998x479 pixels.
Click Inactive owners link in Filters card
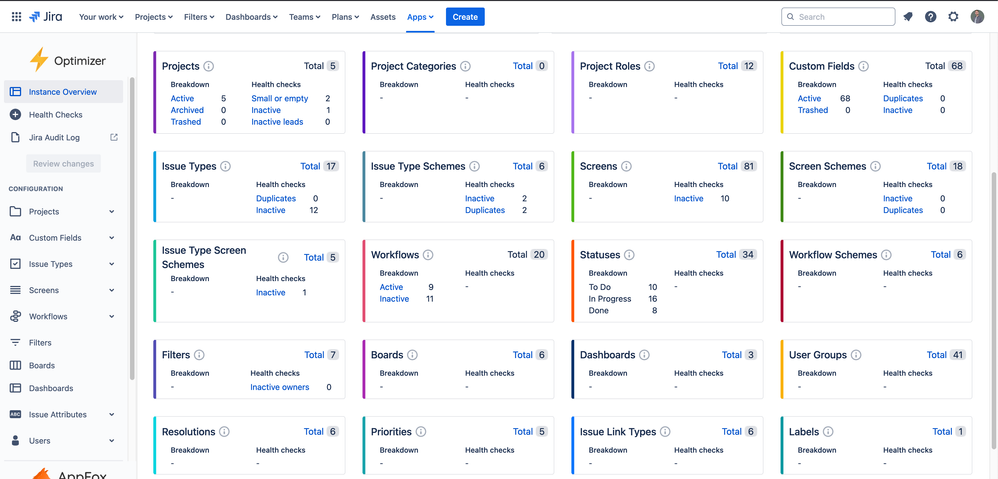279,387
